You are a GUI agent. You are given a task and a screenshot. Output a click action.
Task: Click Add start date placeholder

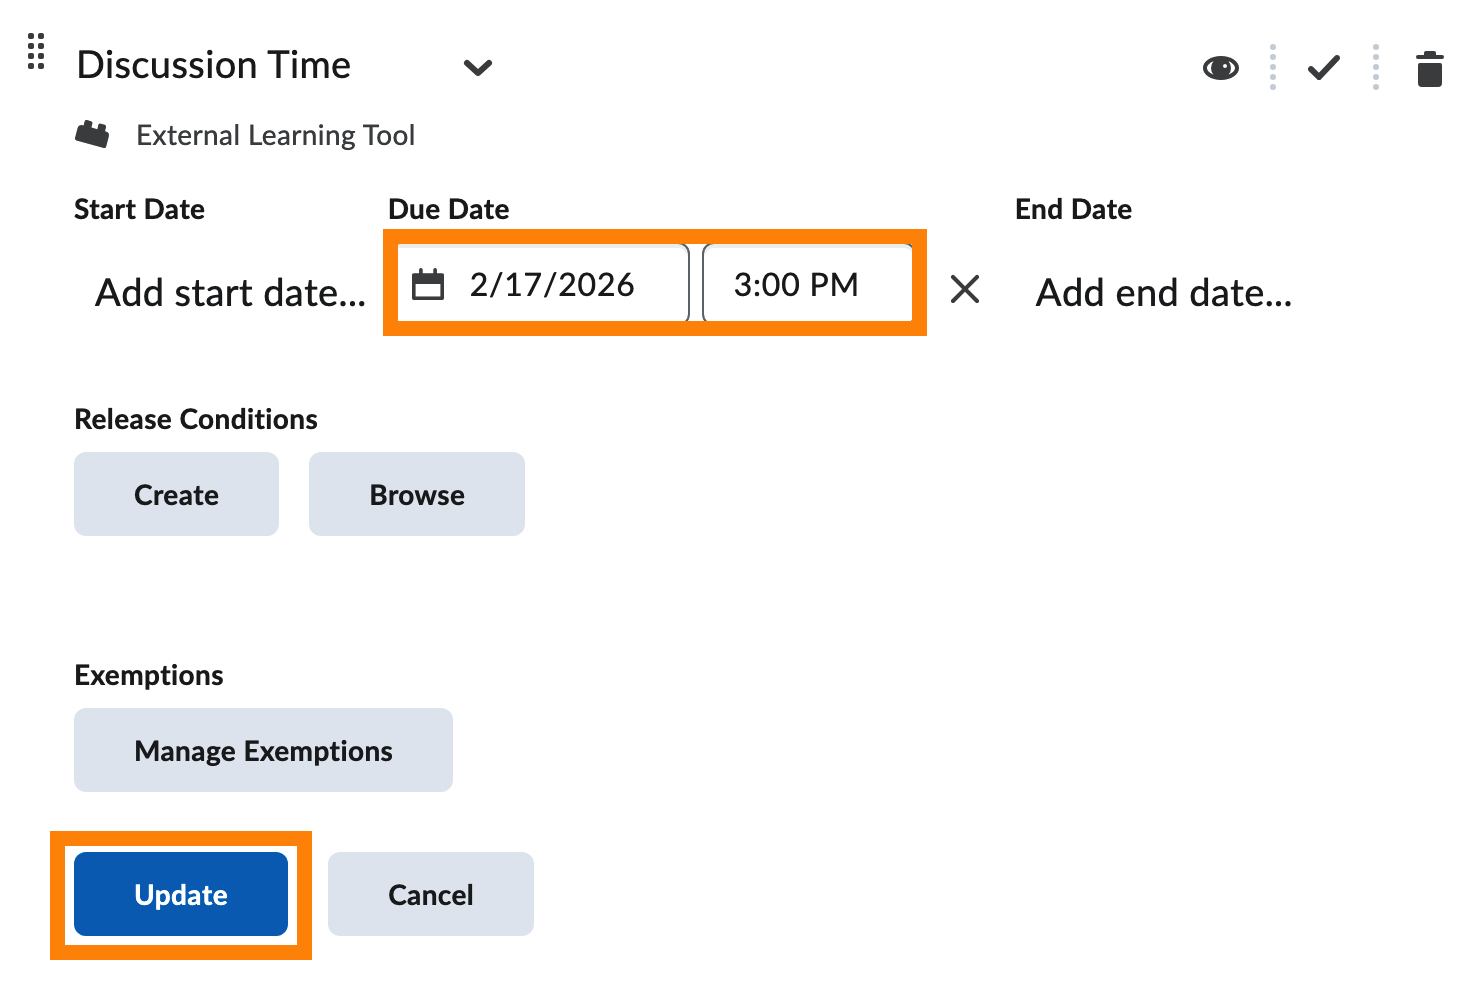[229, 292]
